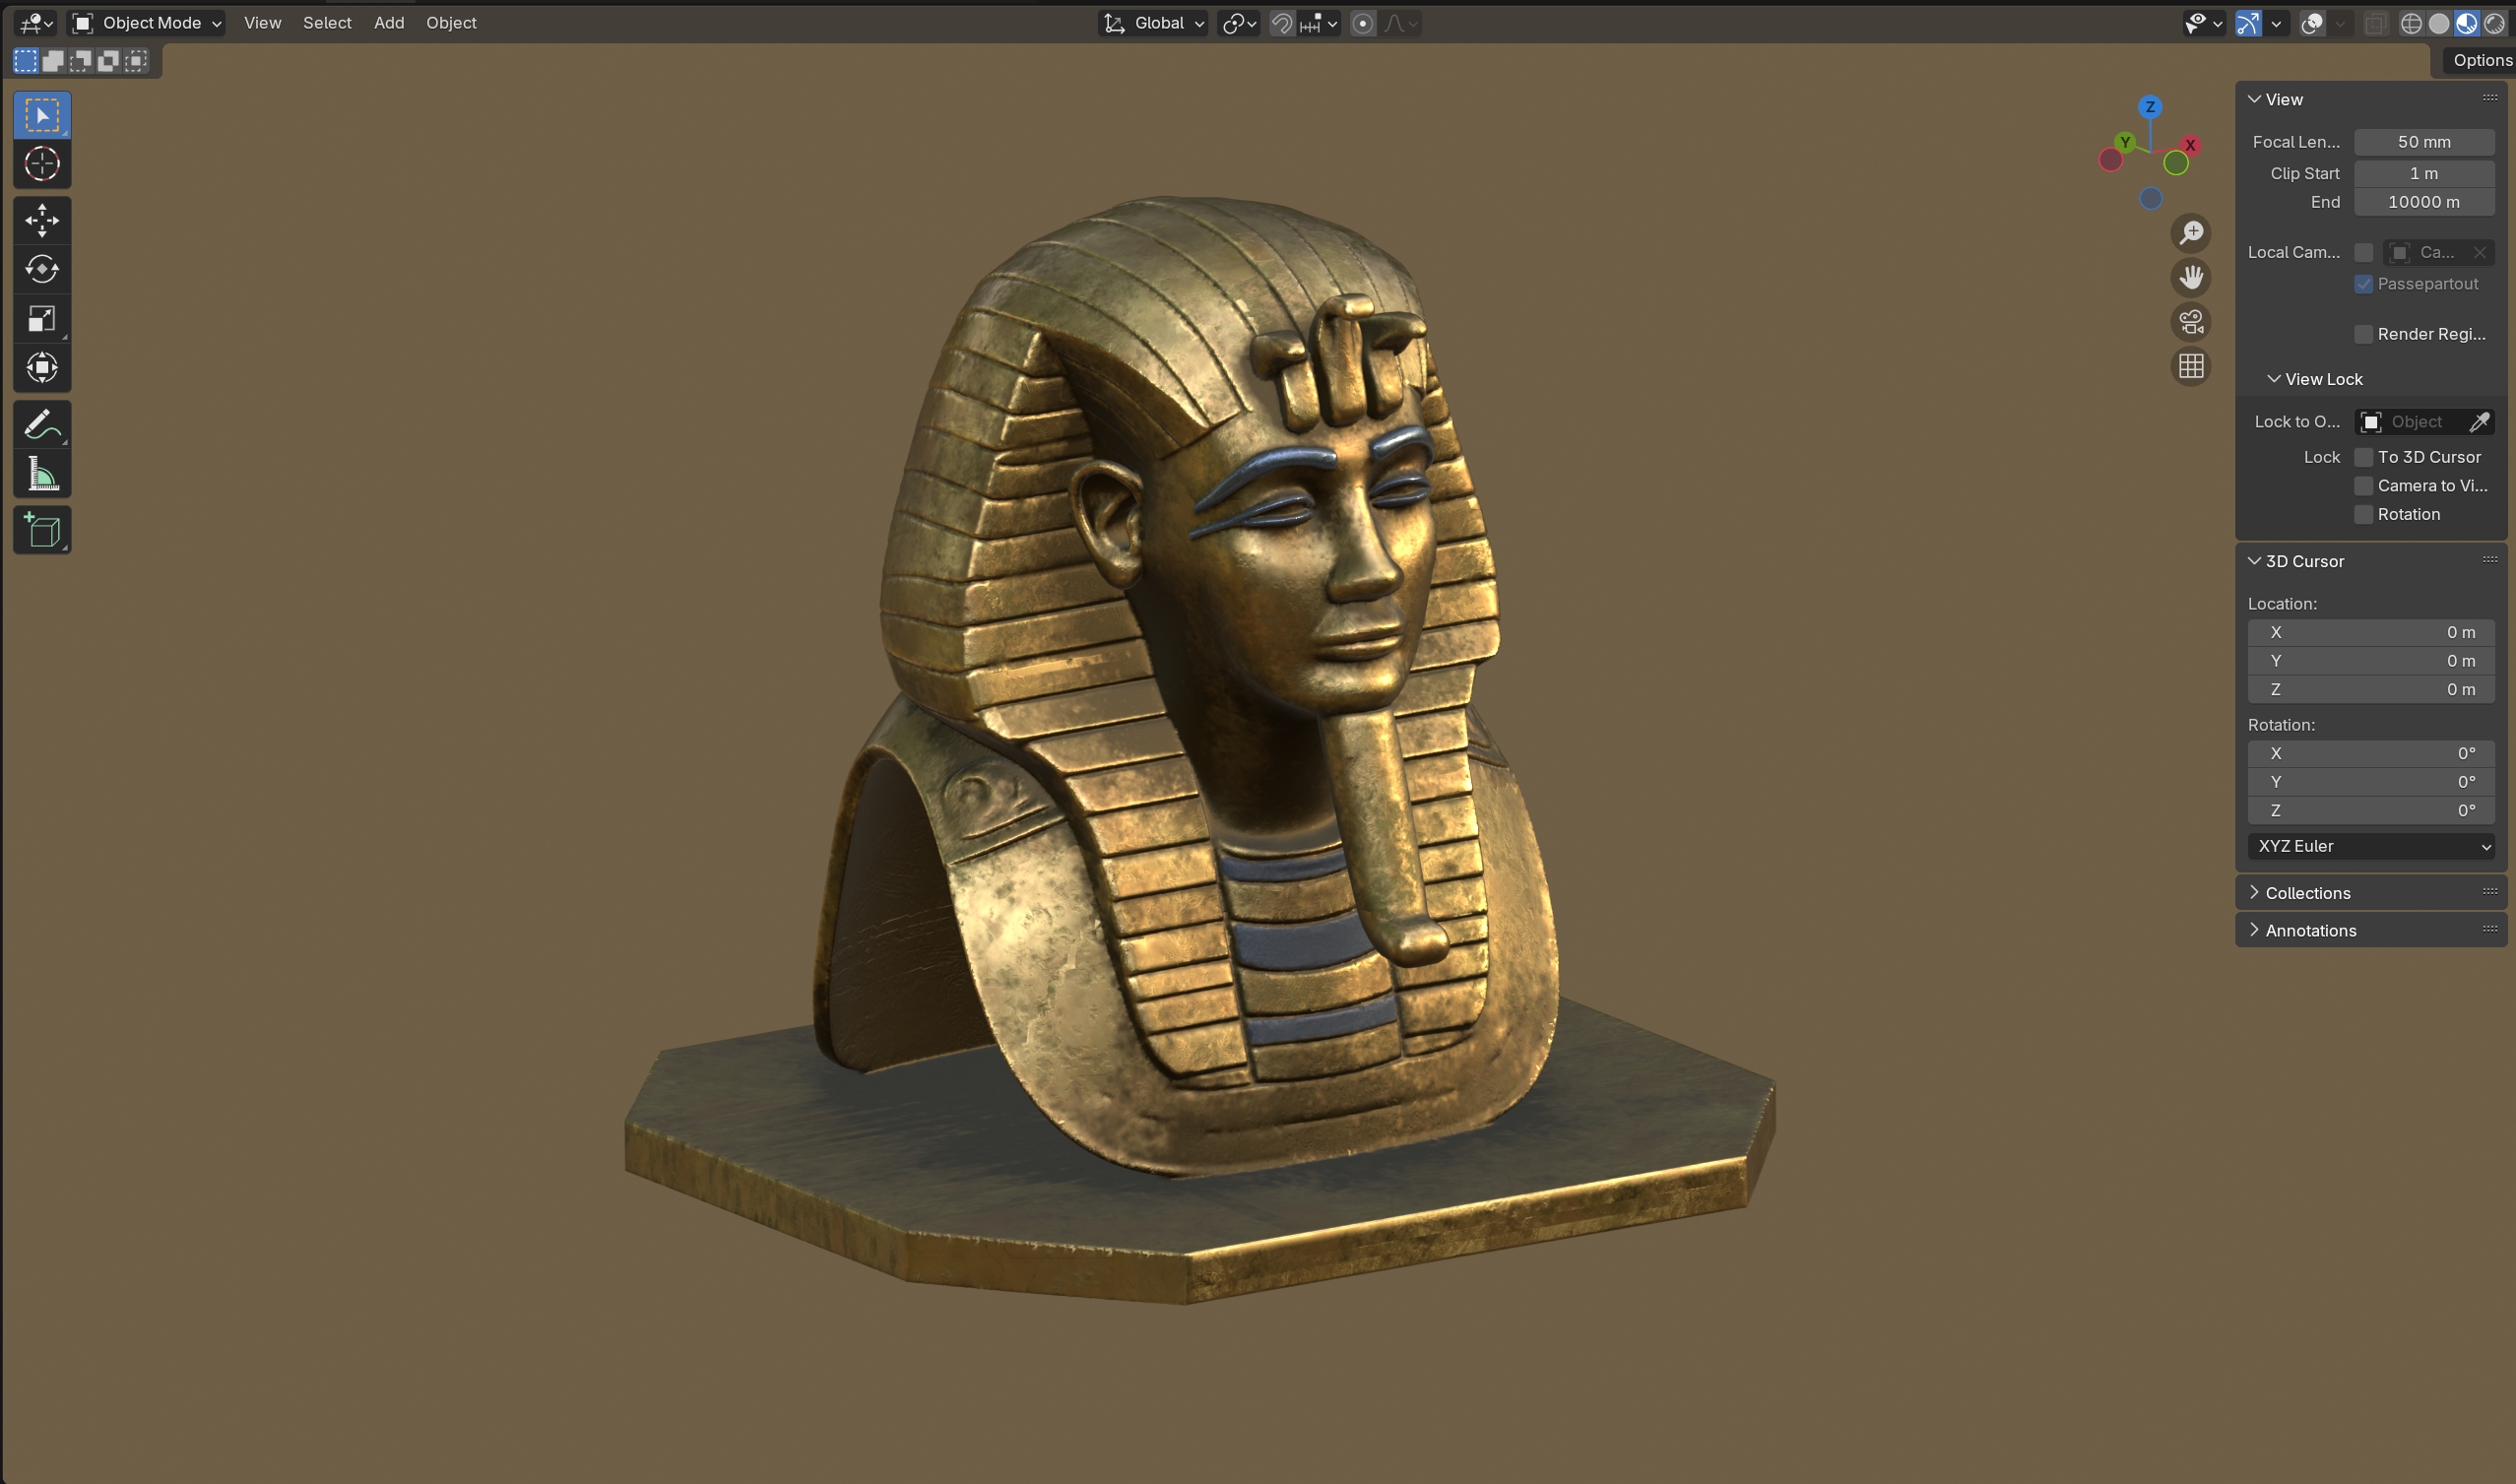Image resolution: width=2516 pixels, height=1484 pixels.
Task: Open the Add menu
Action: [389, 23]
